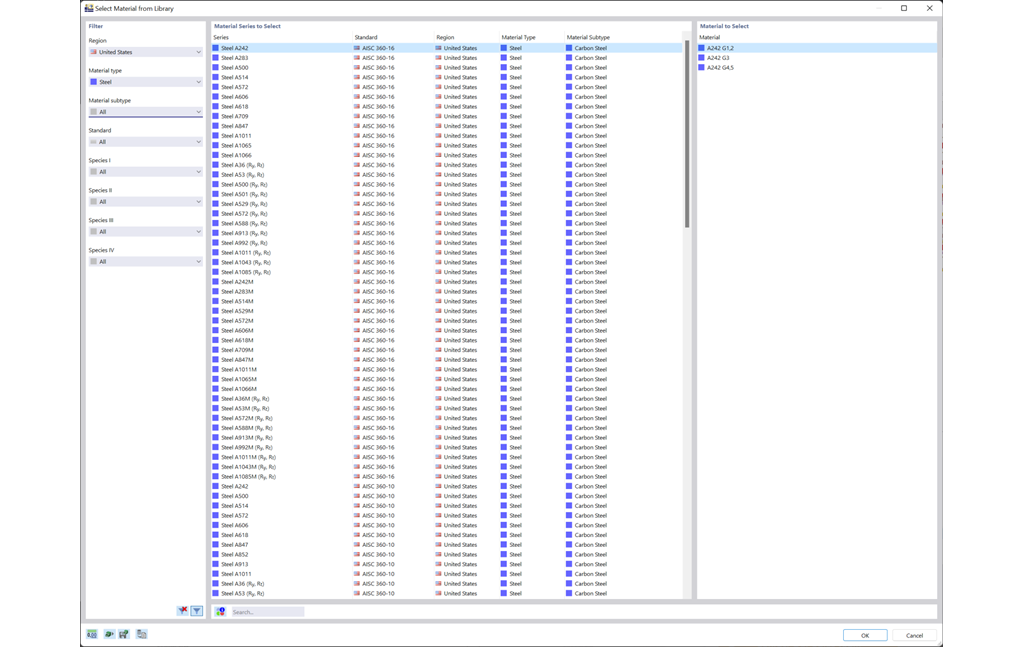Open the Species II dropdown
This screenshot has height=647, width=1024.
coord(146,202)
